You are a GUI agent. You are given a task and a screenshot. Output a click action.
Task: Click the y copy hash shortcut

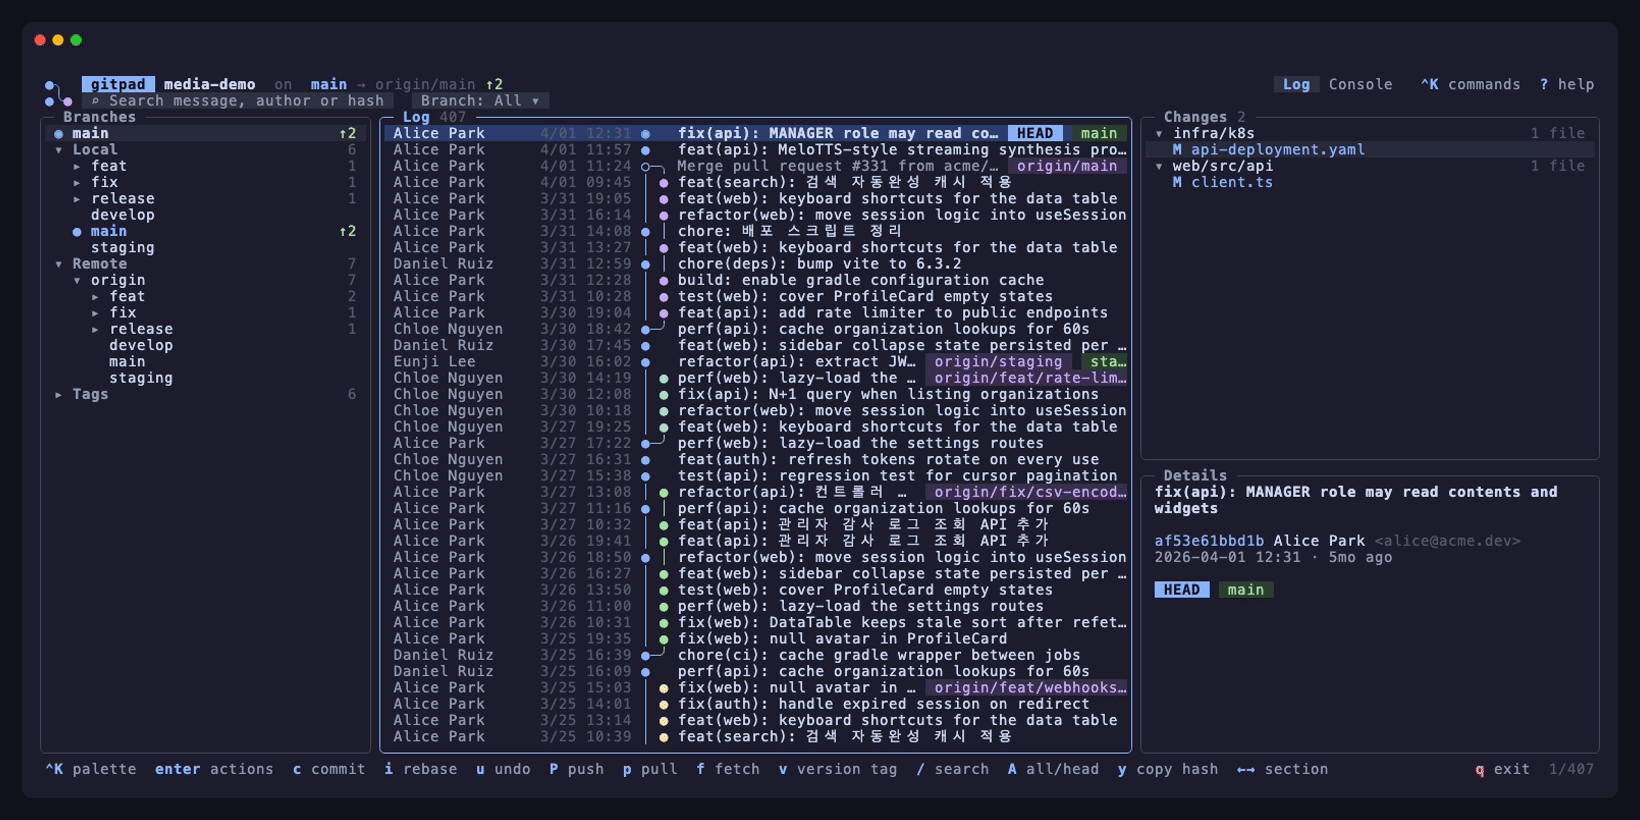[1168, 769]
